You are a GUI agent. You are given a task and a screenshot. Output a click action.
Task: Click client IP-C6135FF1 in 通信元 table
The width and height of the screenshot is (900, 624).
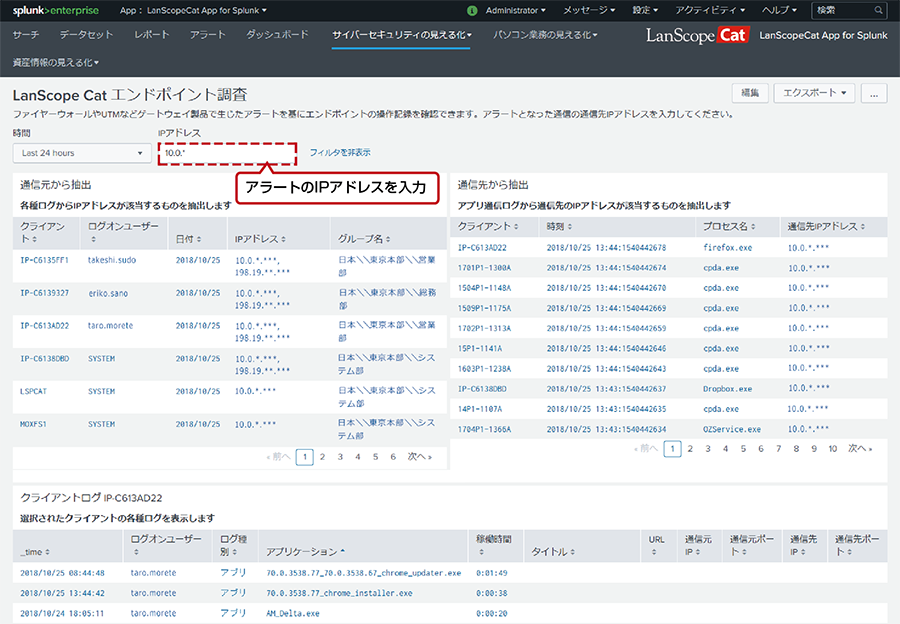click(x=44, y=260)
